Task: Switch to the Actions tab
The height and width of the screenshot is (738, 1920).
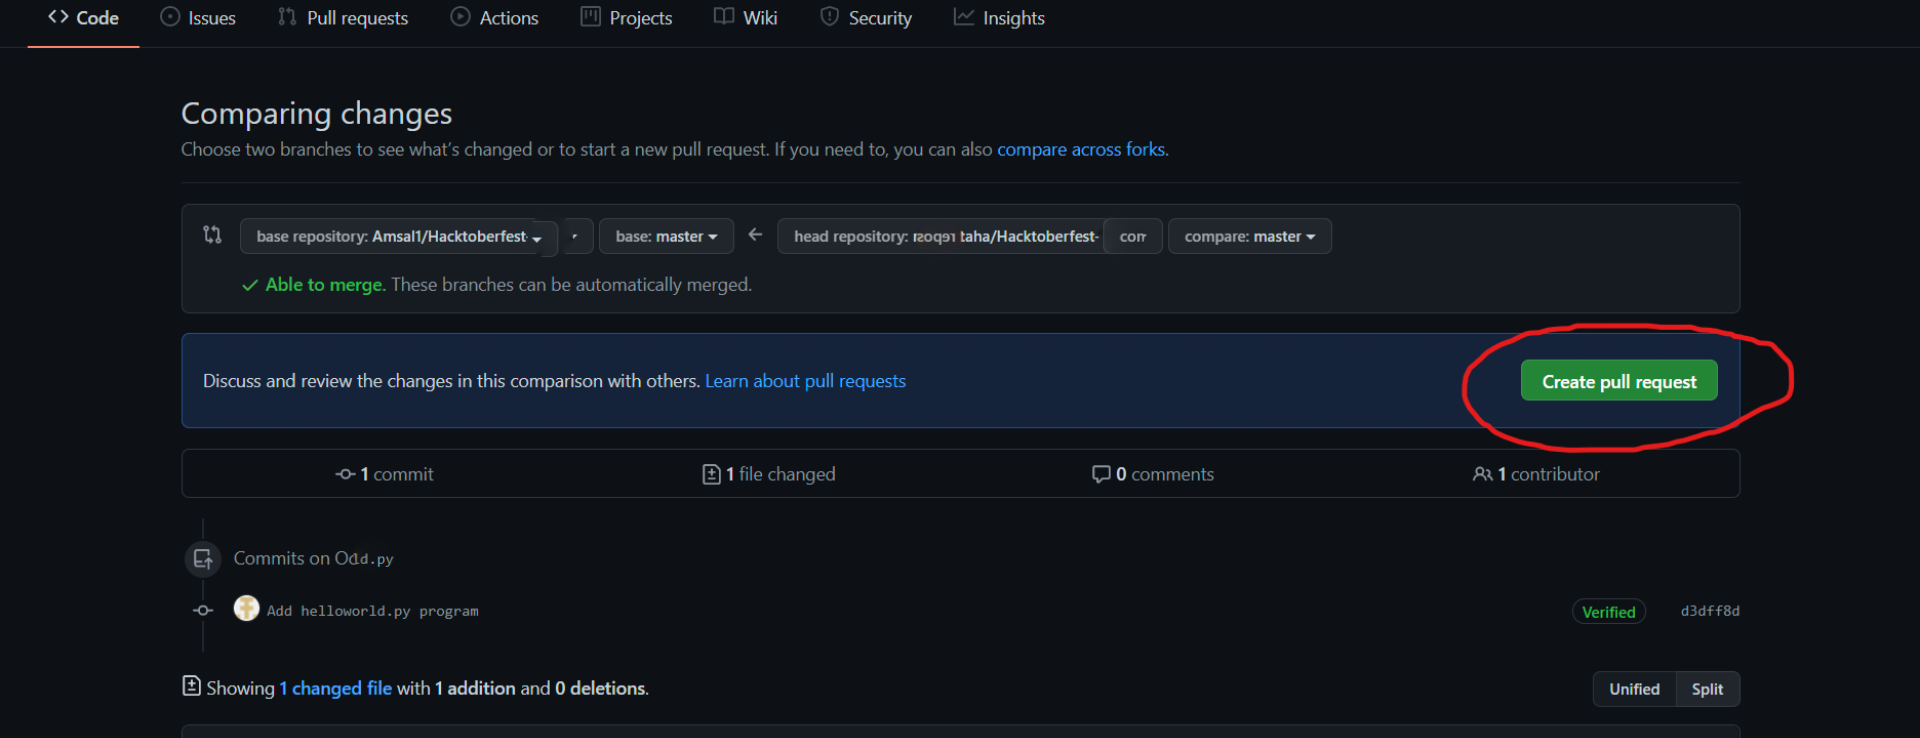Action: tap(495, 18)
